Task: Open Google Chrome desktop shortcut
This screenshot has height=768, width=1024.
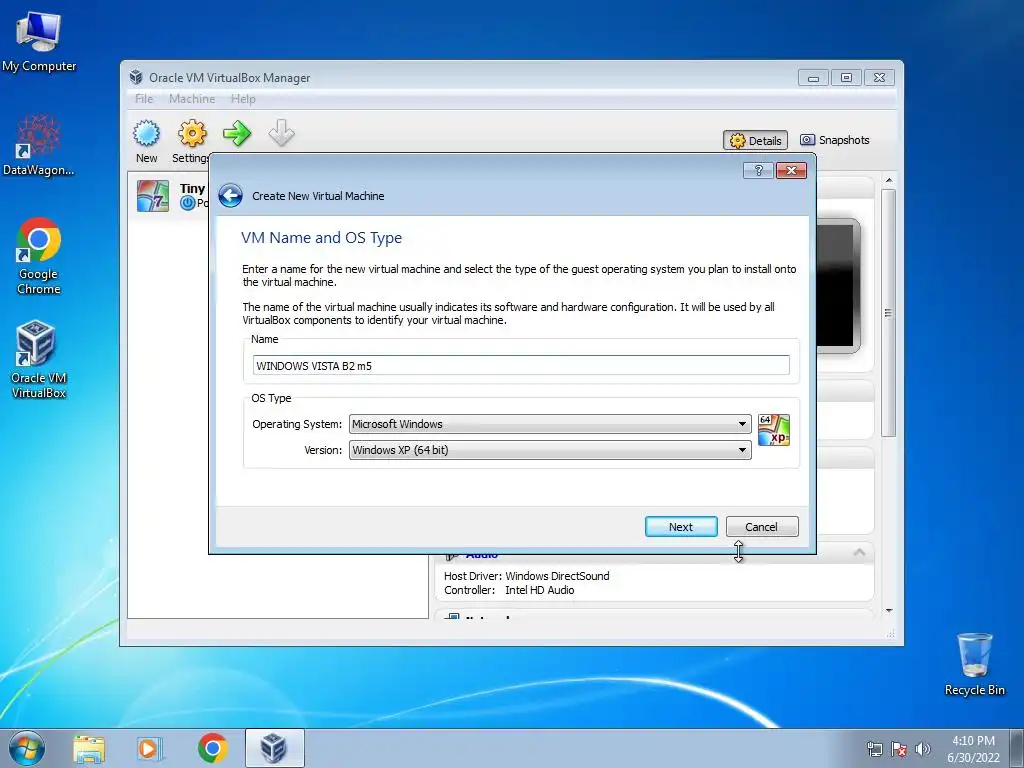Action: 39,257
